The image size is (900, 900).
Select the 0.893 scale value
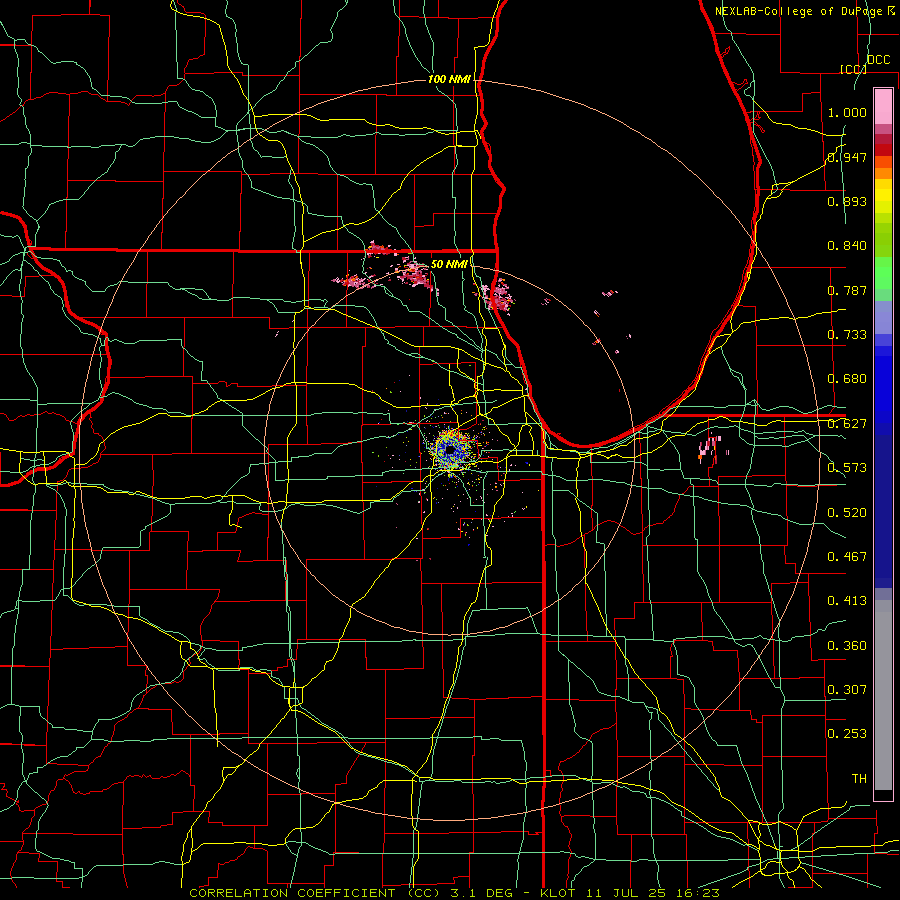click(x=847, y=201)
